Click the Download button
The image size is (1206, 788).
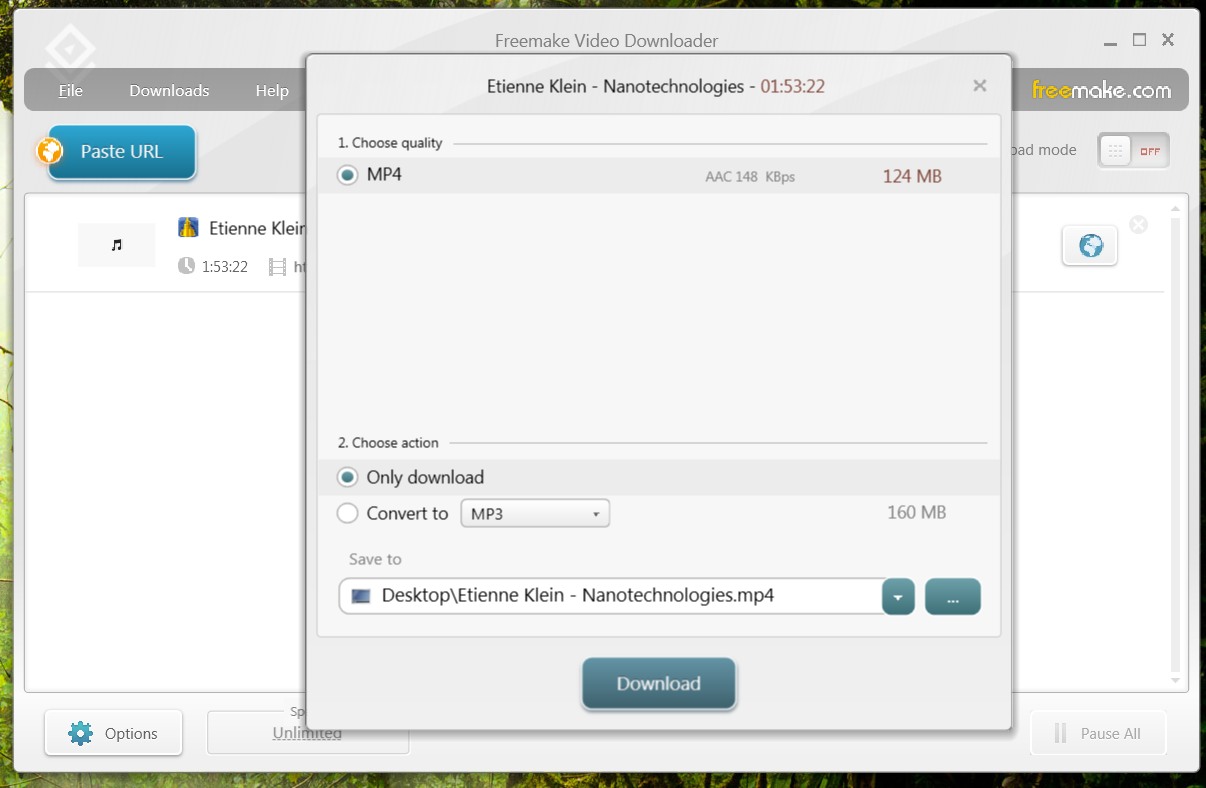pyautogui.click(x=659, y=684)
